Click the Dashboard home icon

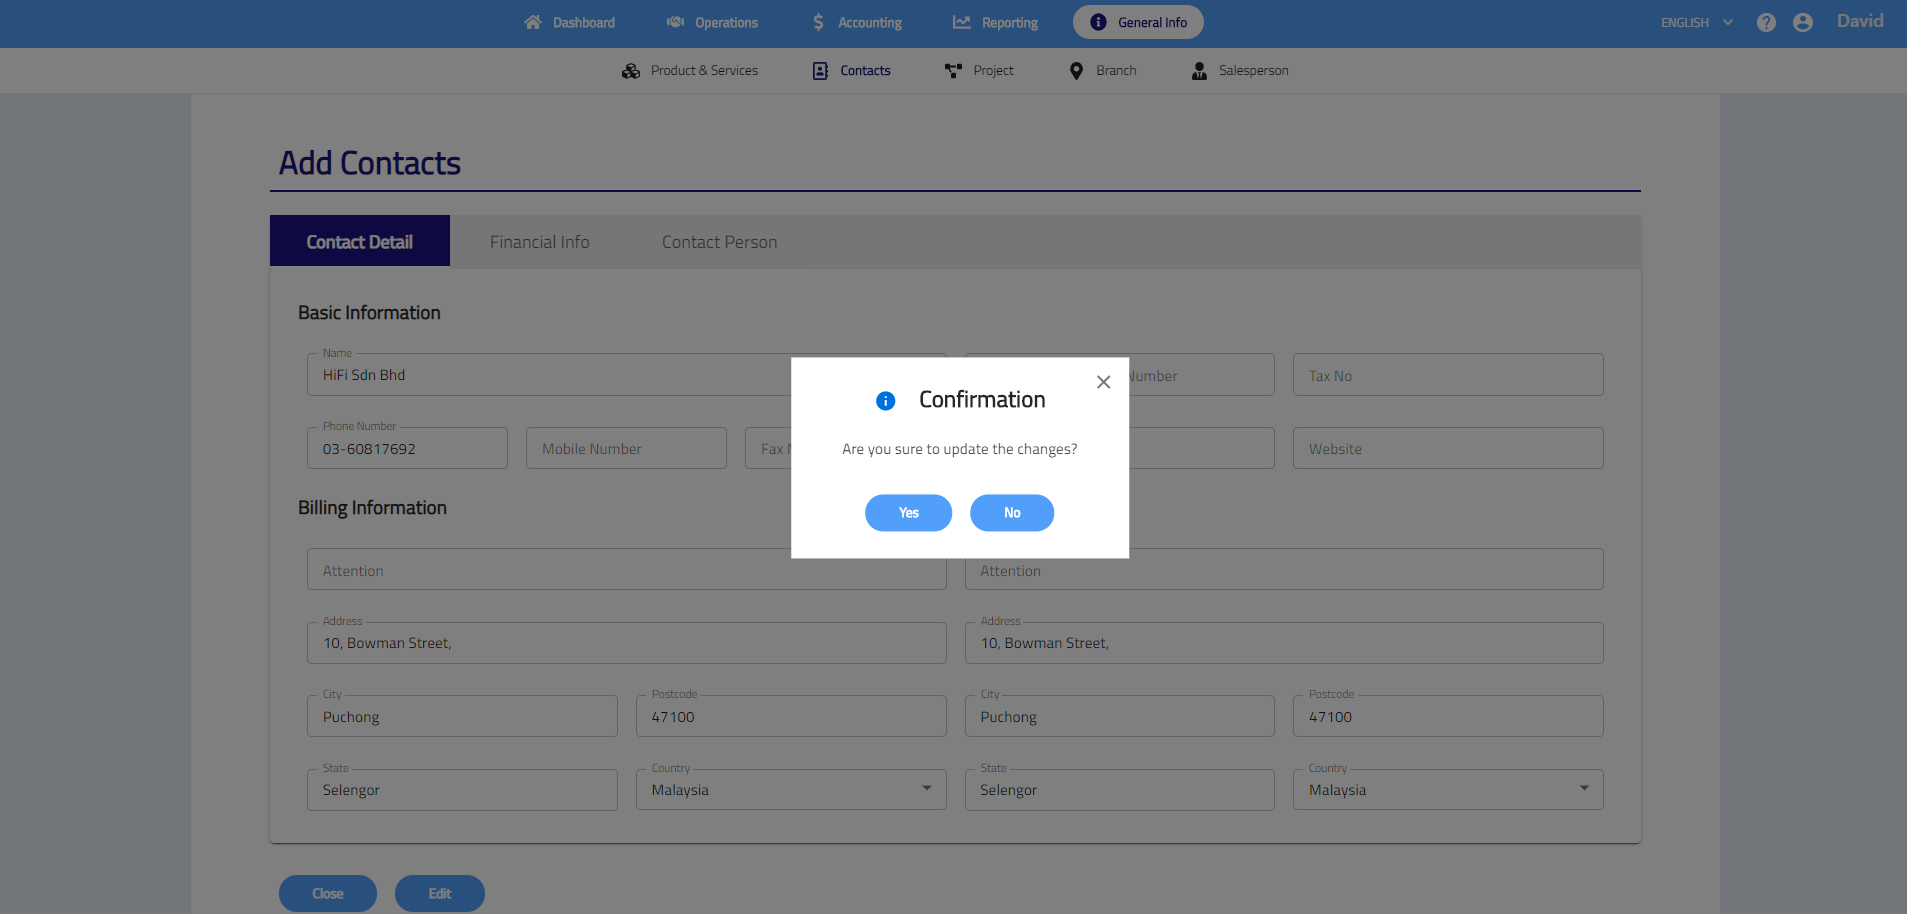point(532,22)
